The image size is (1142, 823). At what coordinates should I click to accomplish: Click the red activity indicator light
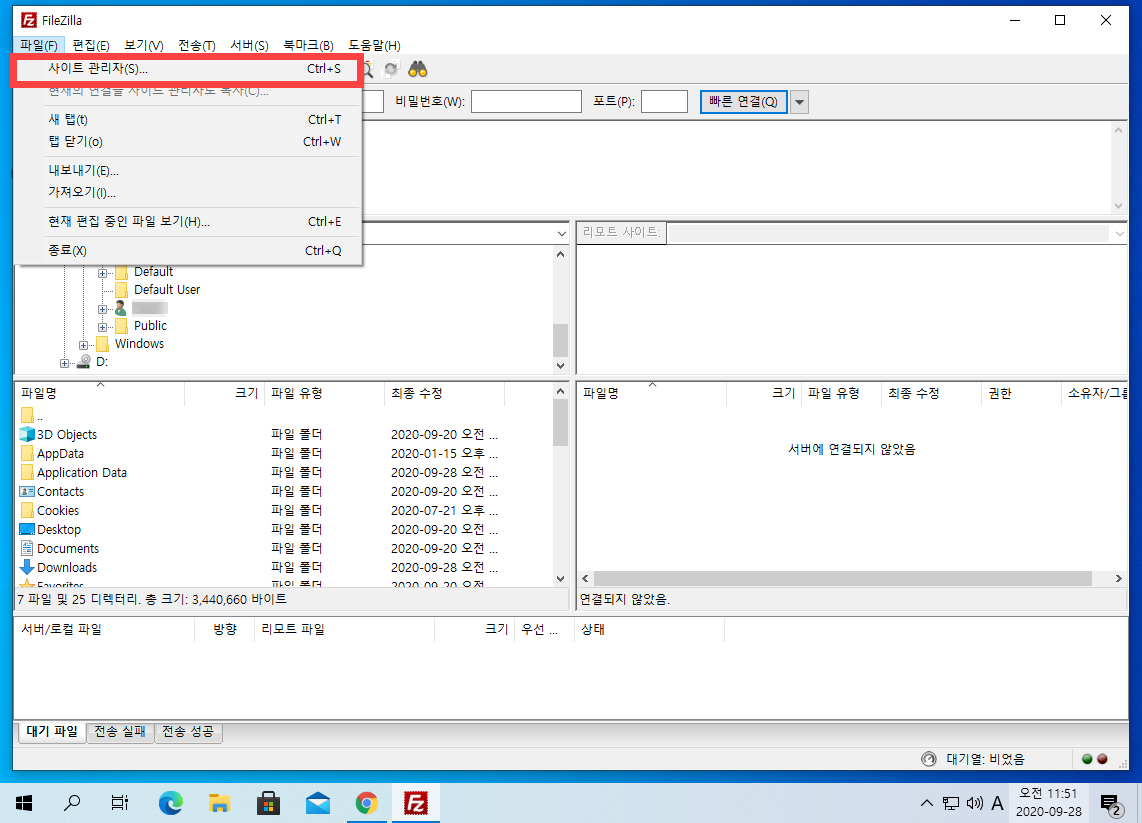pos(1102,759)
